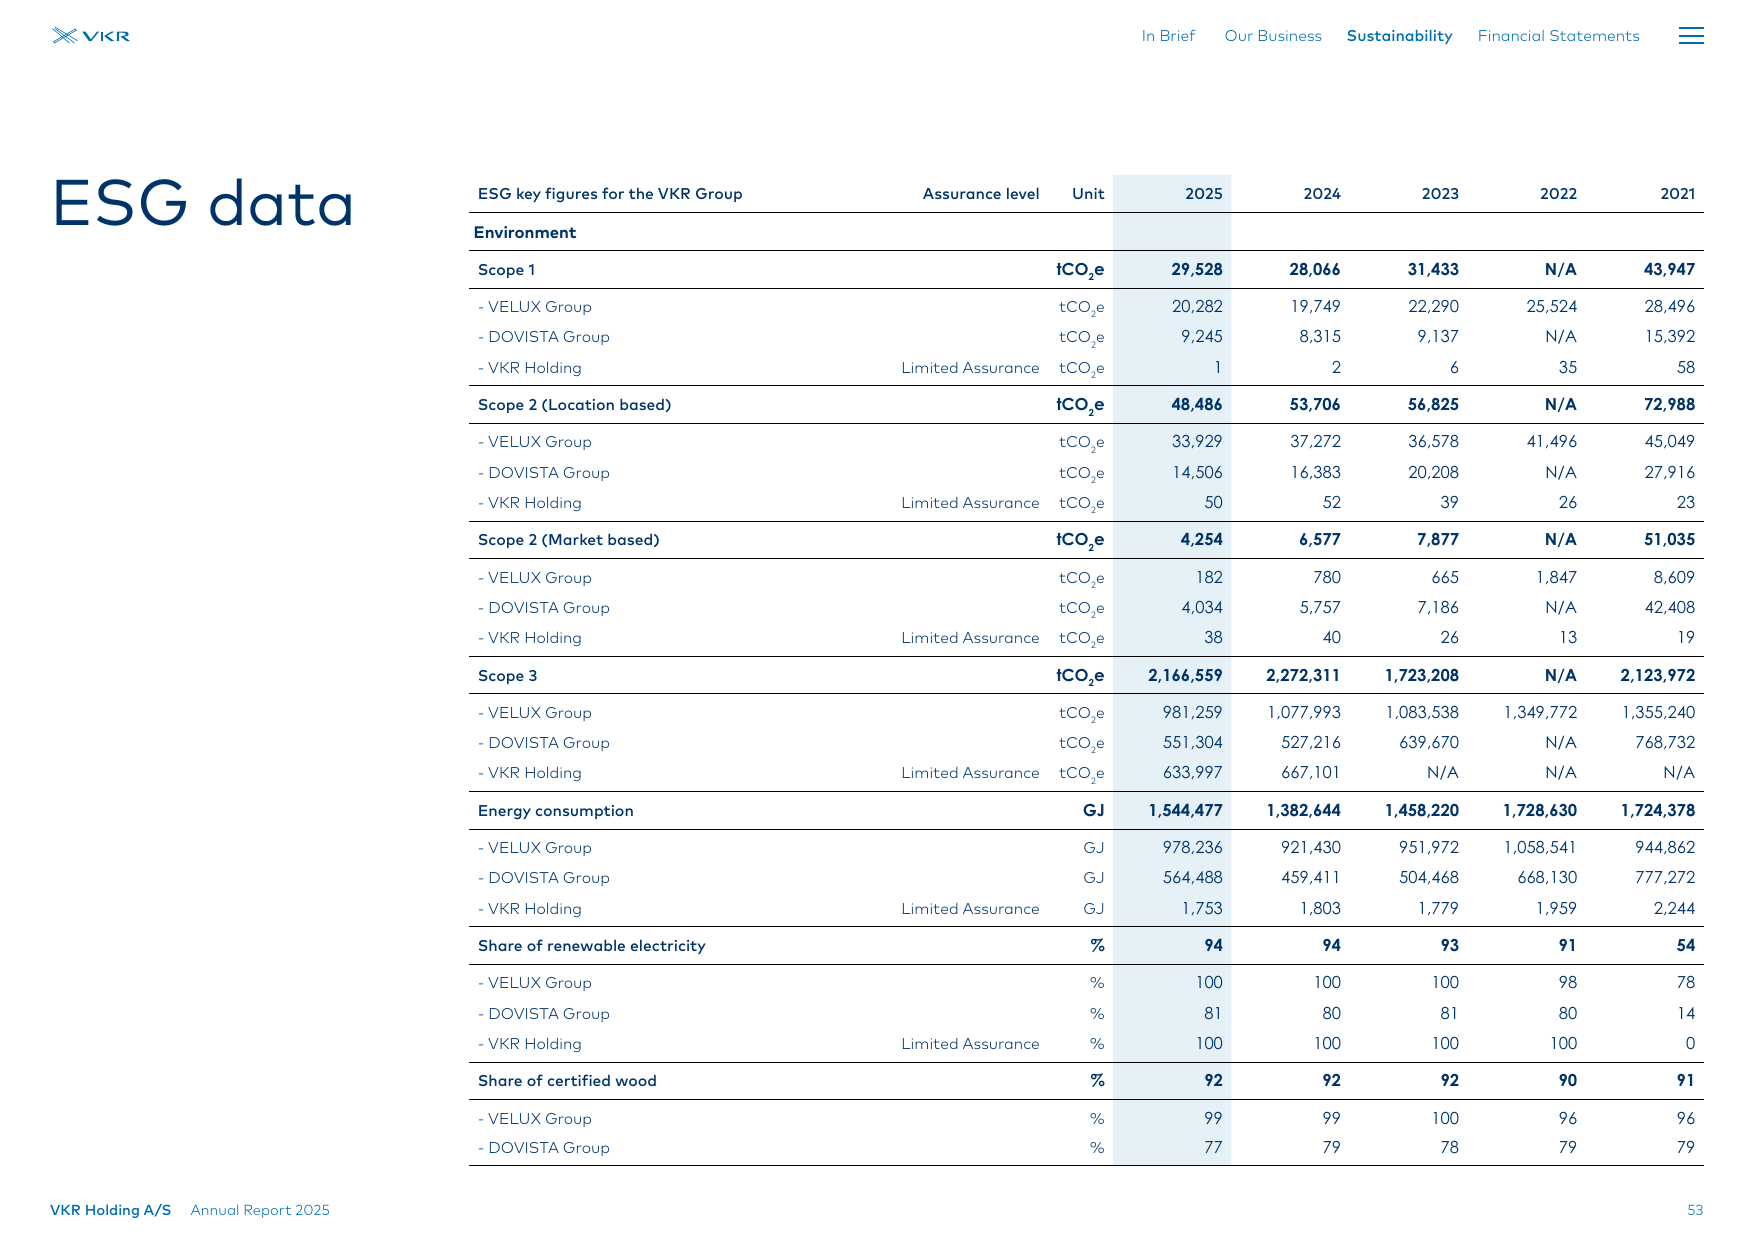
Task: Click Scope 1 2025 value 29,528
Action: click(x=1196, y=269)
